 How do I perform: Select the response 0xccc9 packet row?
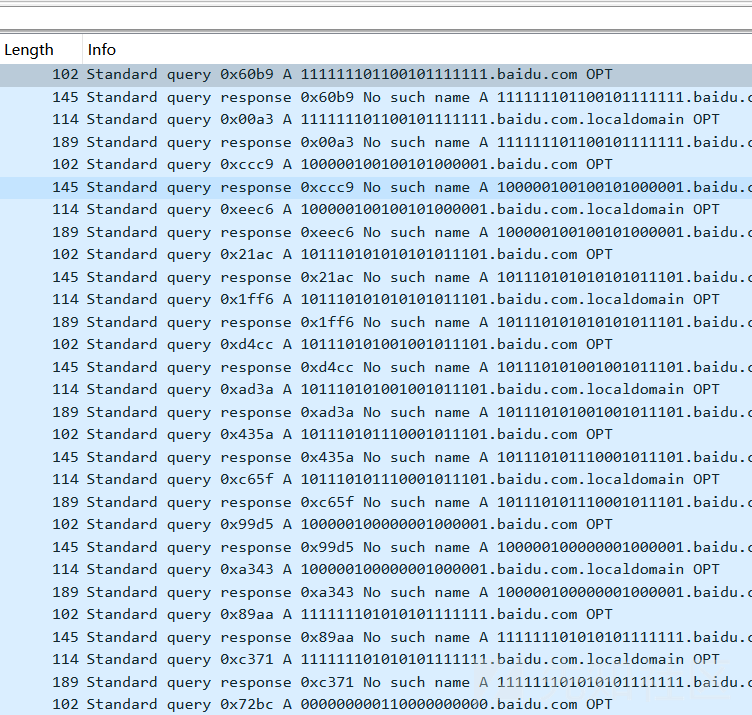(x=376, y=188)
